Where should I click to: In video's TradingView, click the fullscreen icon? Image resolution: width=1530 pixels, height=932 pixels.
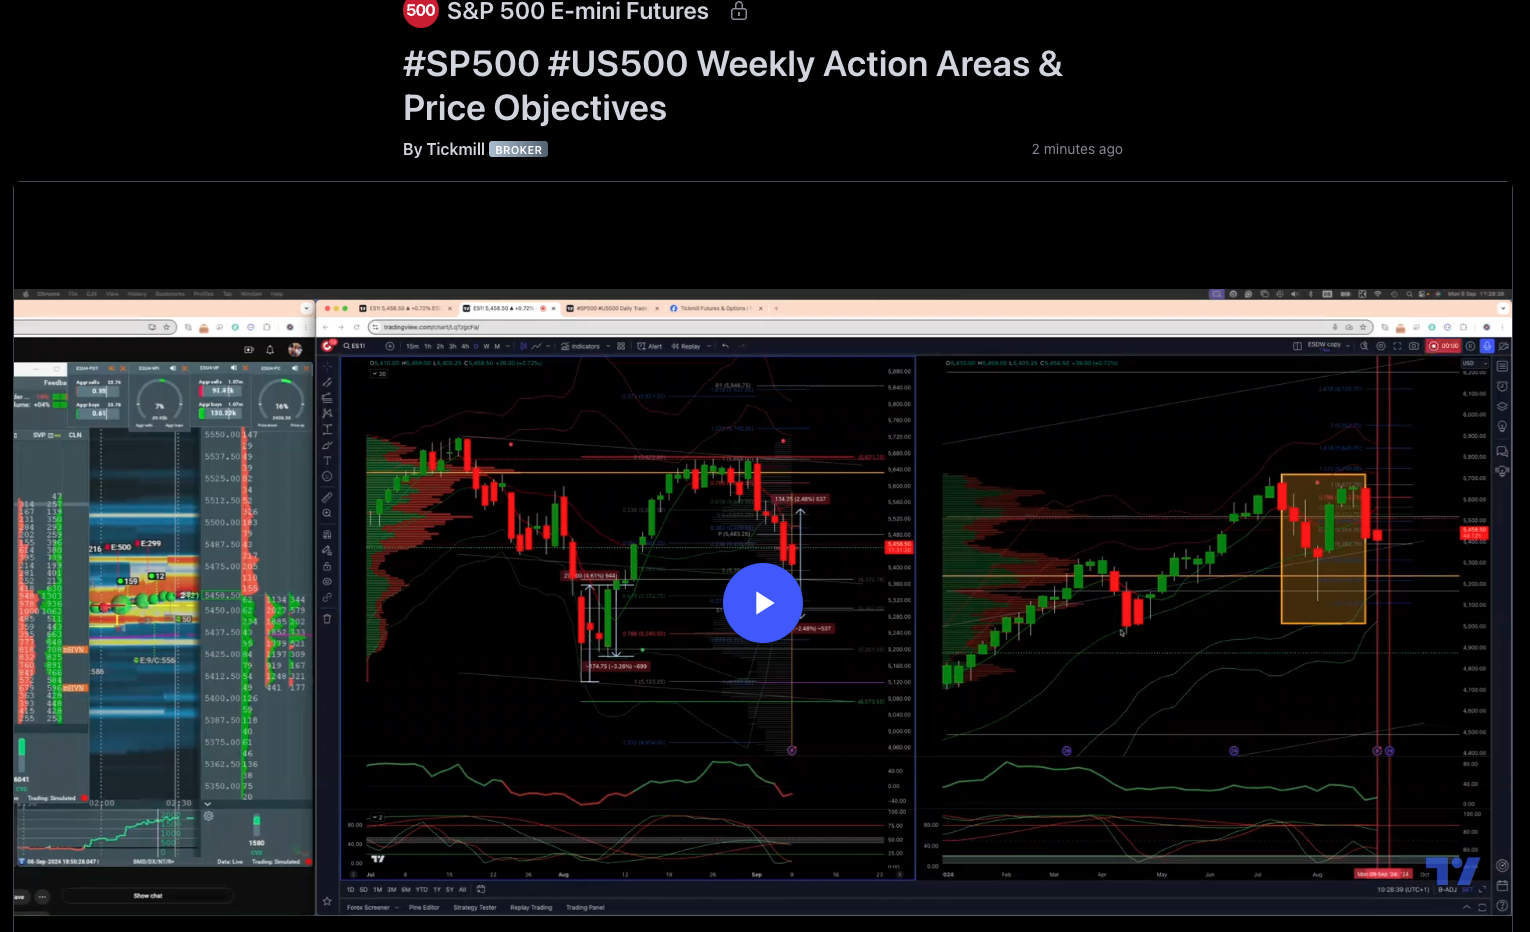point(1397,346)
